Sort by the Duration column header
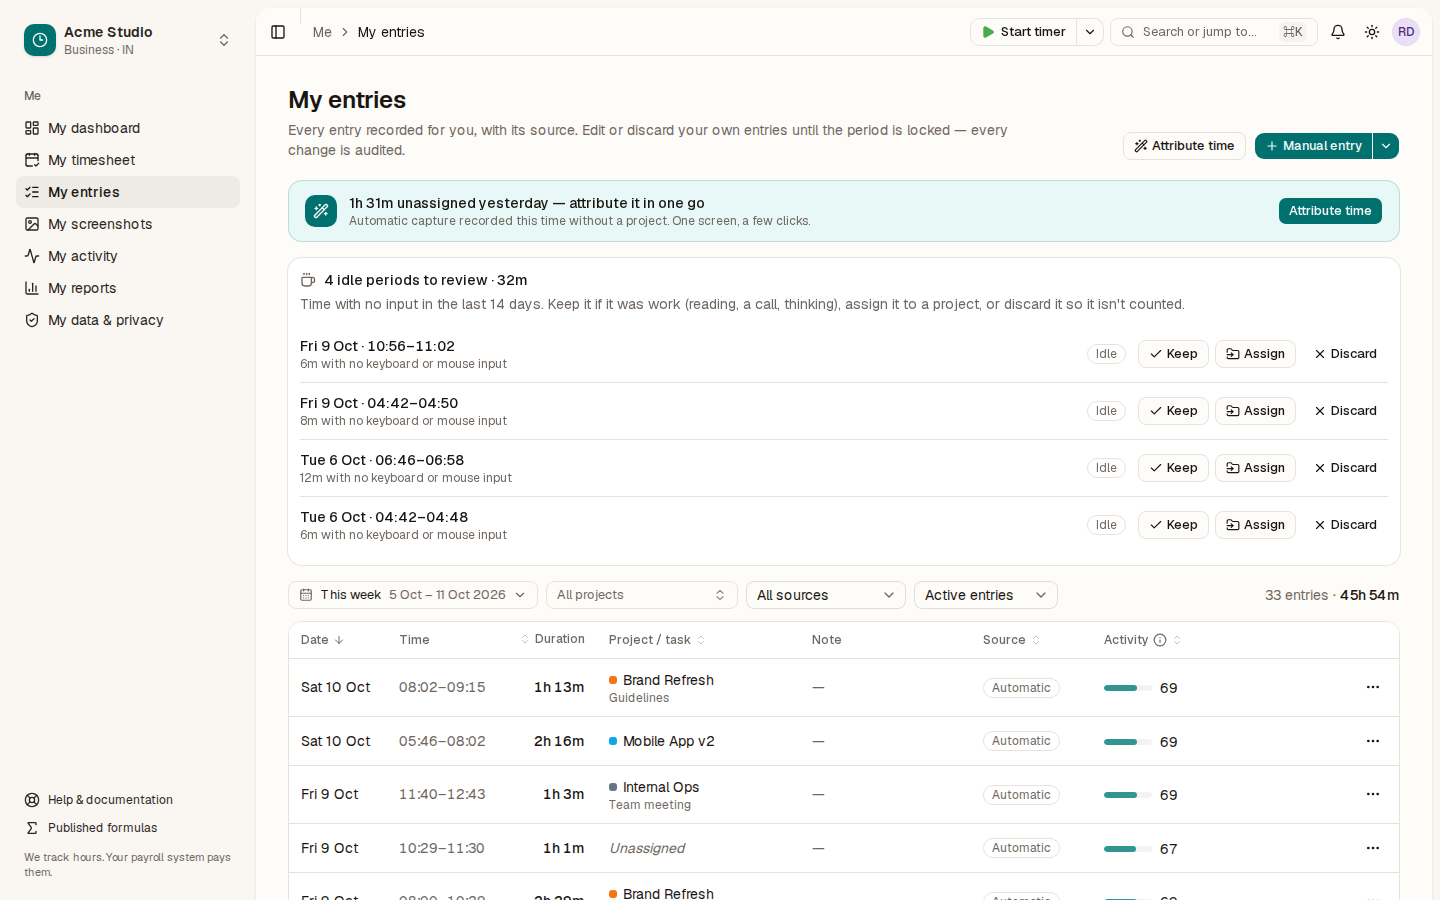The height and width of the screenshot is (900, 1440). pyautogui.click(x=552, y=640)
